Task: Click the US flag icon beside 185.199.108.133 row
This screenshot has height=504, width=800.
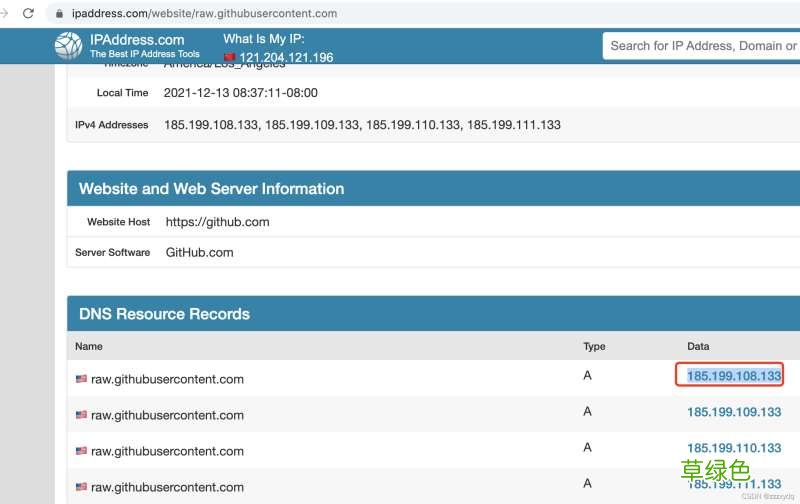Action: (x=81, y=379)
